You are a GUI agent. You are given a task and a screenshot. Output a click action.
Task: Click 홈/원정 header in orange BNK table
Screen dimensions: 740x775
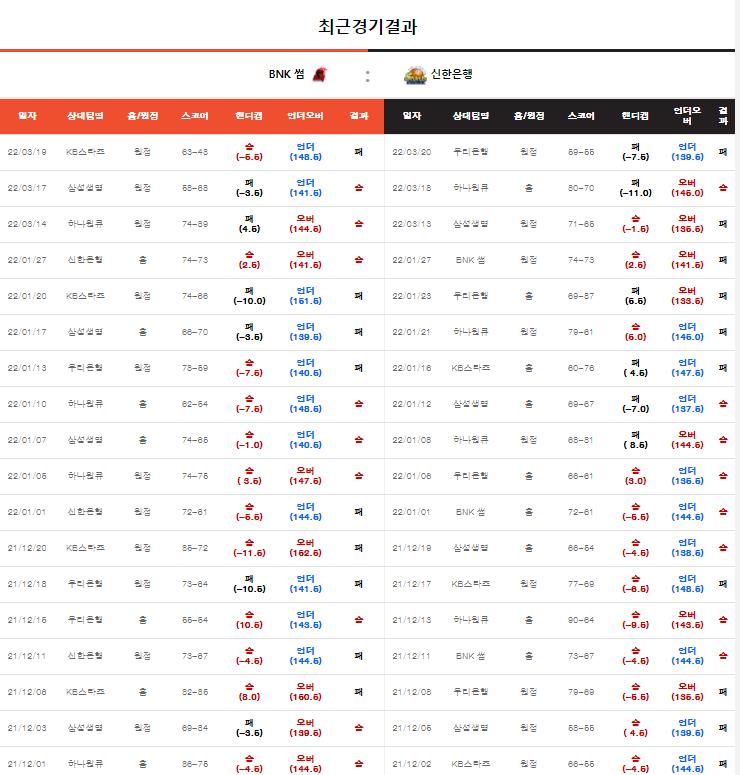click(x=143, y=116)
